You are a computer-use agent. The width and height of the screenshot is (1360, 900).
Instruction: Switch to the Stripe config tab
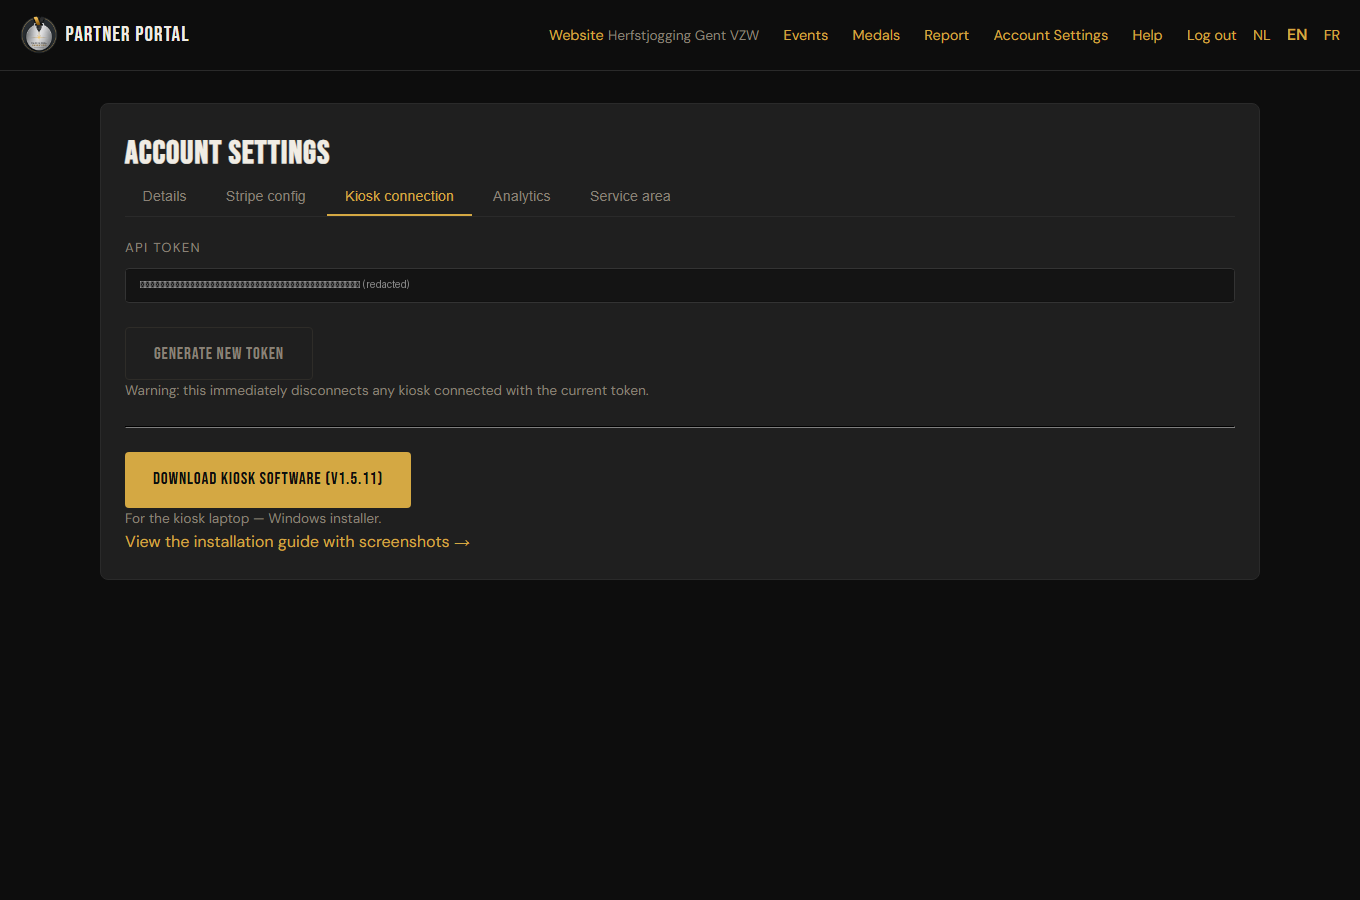(x=266, y=196)
